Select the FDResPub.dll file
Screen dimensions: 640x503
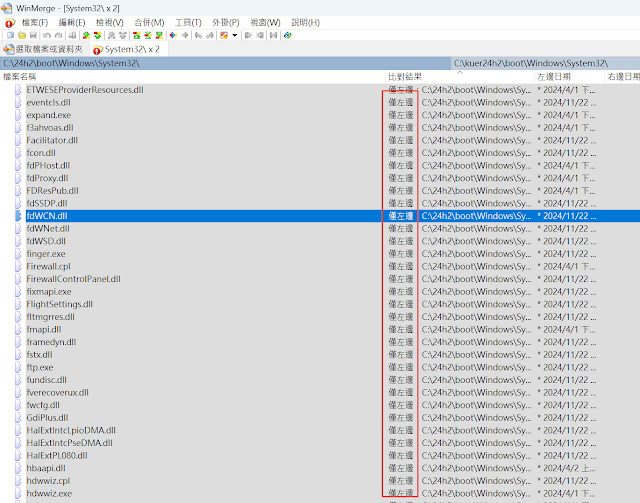pyautogui.click(x=52, y=191)
